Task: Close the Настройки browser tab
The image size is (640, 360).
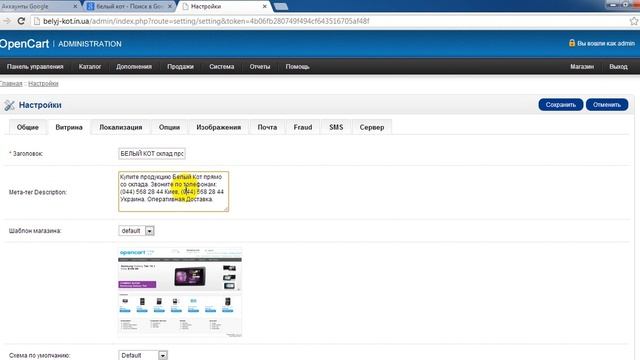Action: click(x=264, y=6)
